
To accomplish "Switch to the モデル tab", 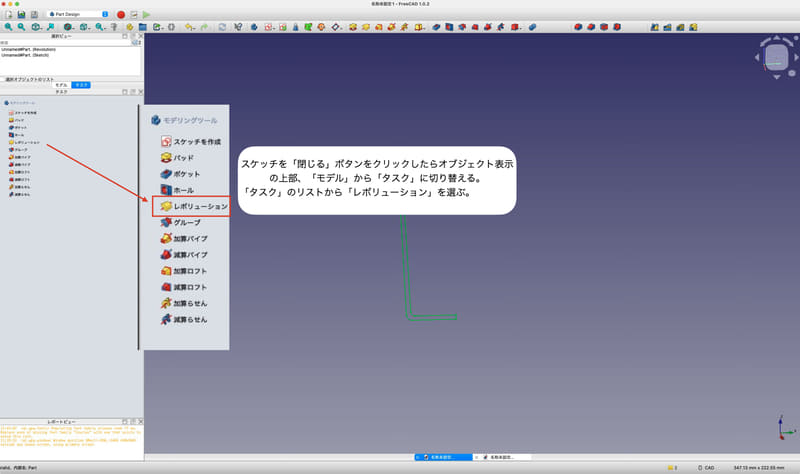I will (x=61, y=85).
